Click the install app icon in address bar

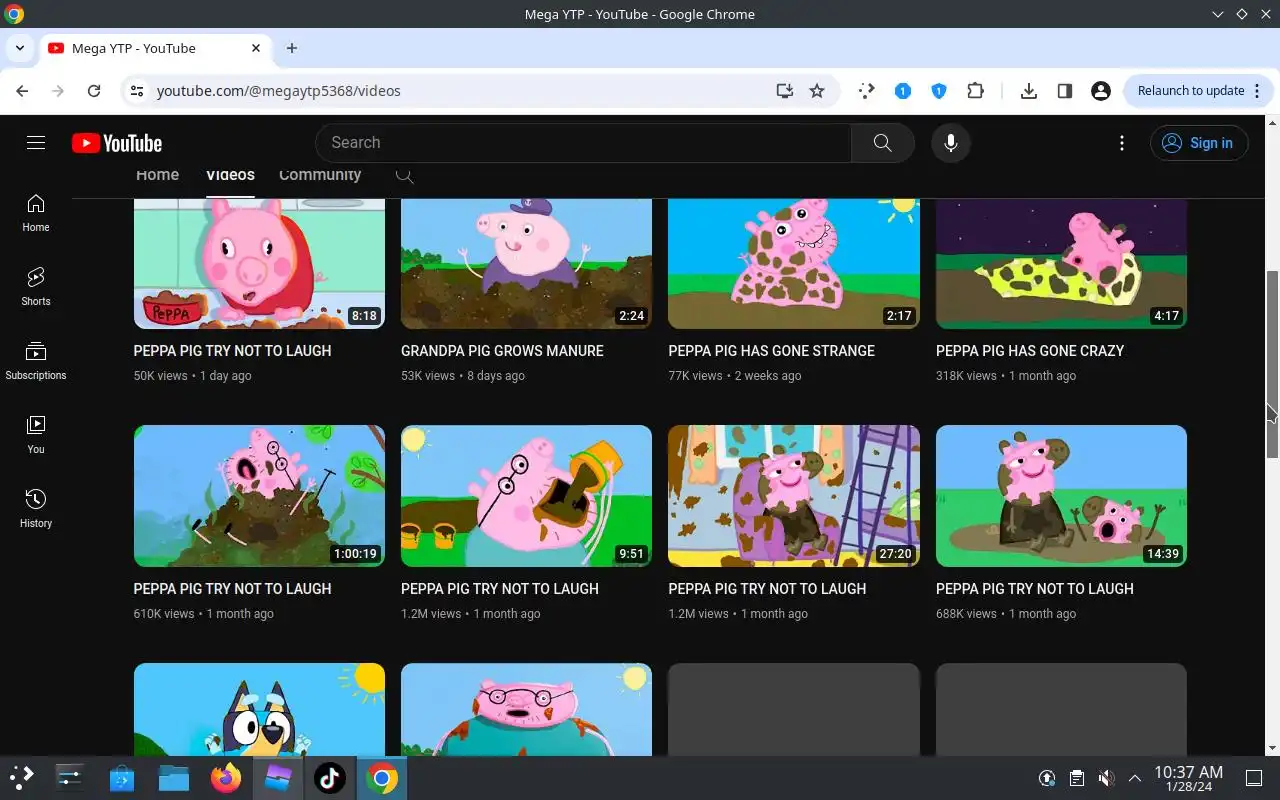click(x=785, y=91)
